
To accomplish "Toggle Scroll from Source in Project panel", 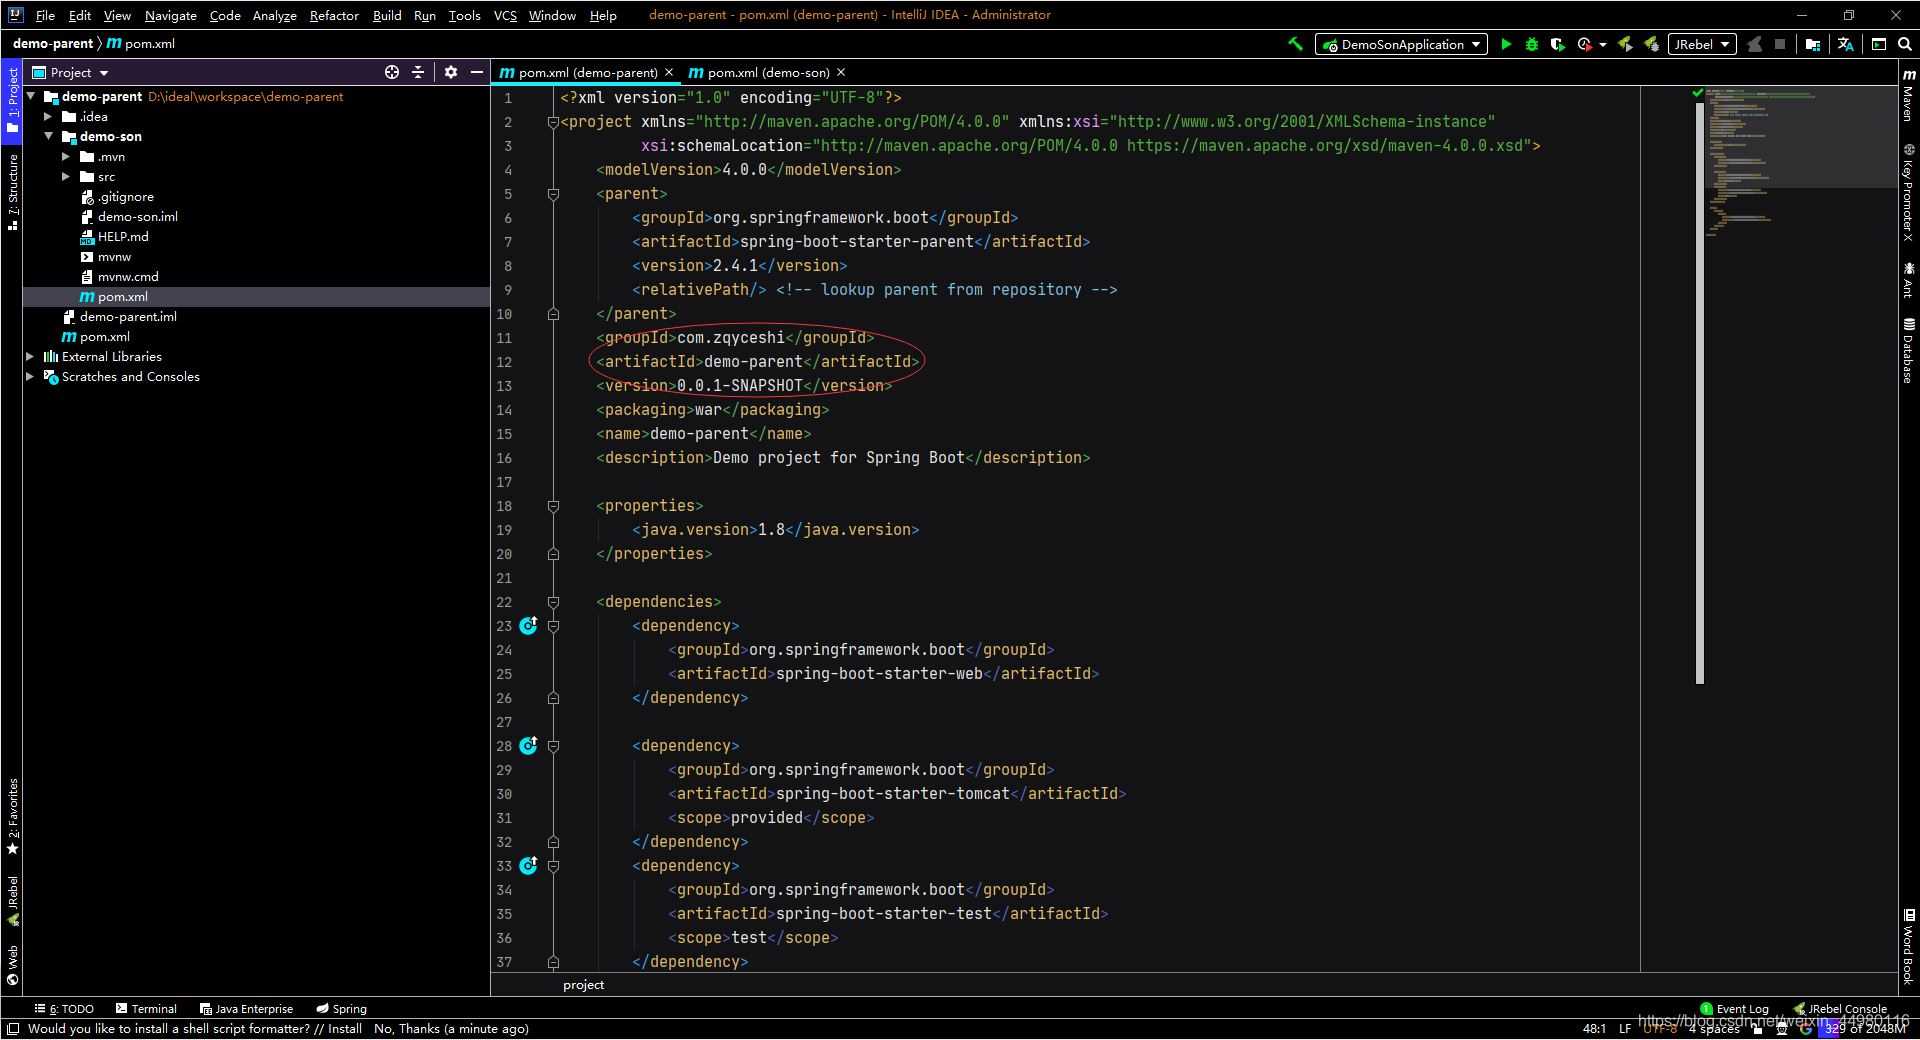I will (392, 72).
